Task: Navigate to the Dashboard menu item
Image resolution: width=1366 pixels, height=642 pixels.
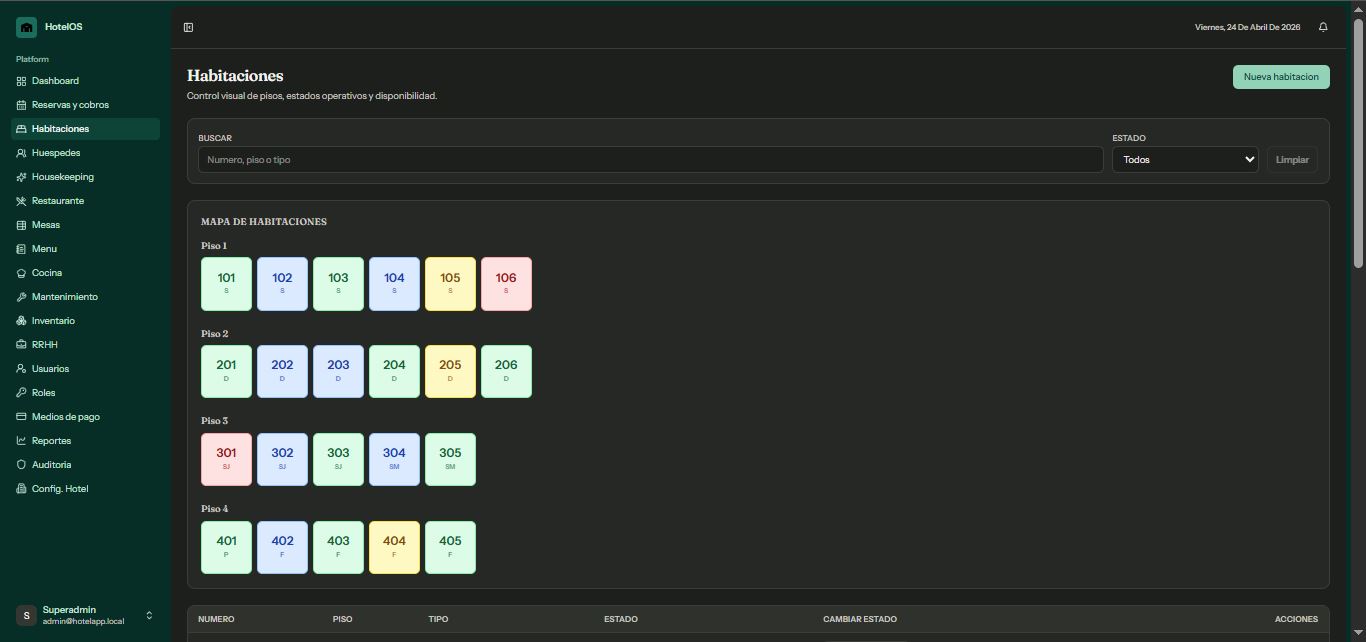Action: coord(55,81)
